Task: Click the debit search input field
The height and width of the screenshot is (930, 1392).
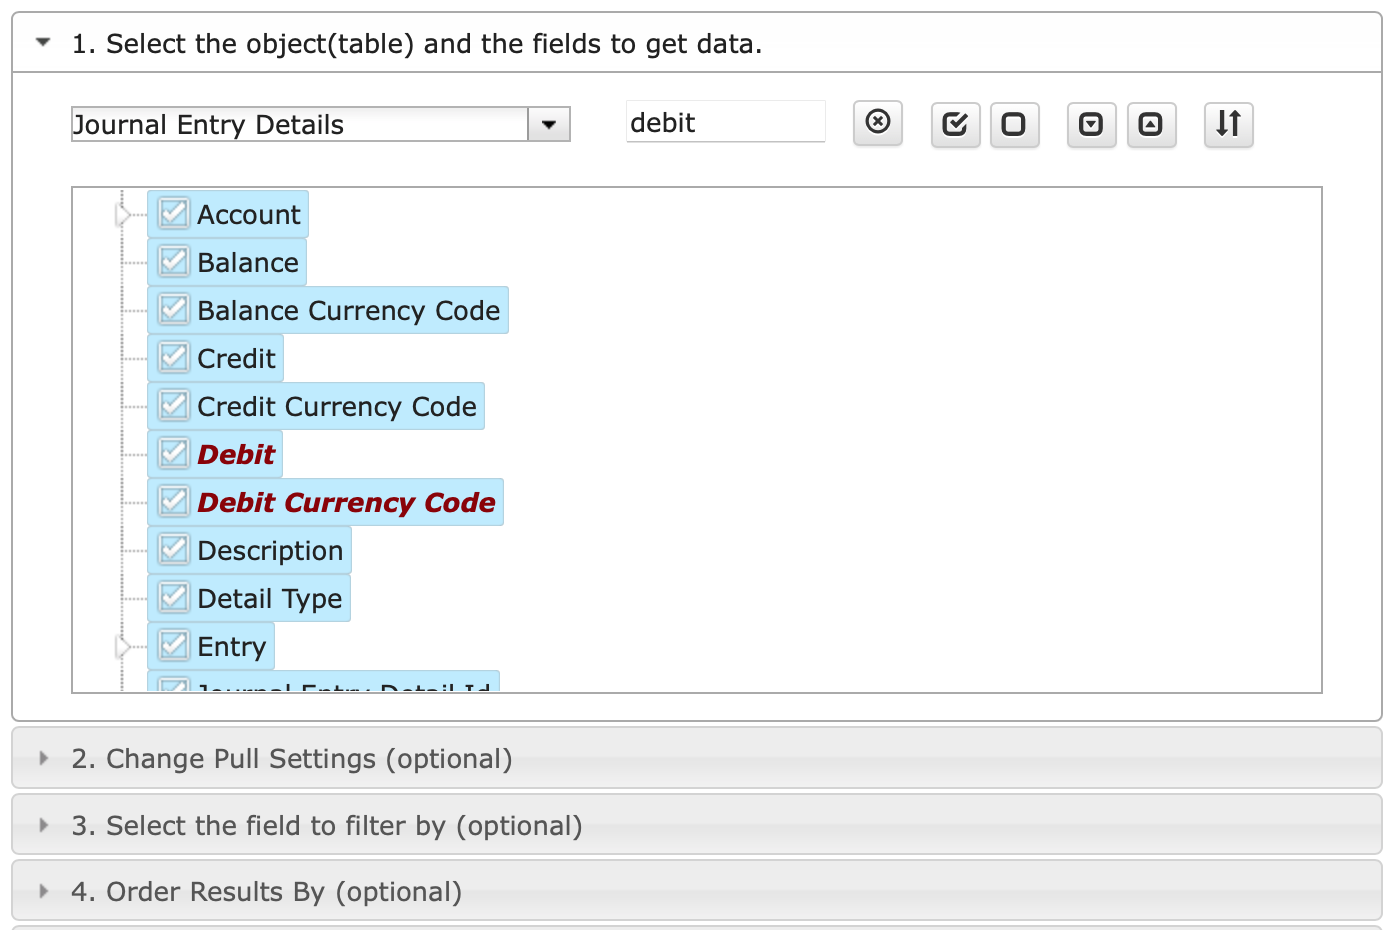Action: (x=724, y=123)
